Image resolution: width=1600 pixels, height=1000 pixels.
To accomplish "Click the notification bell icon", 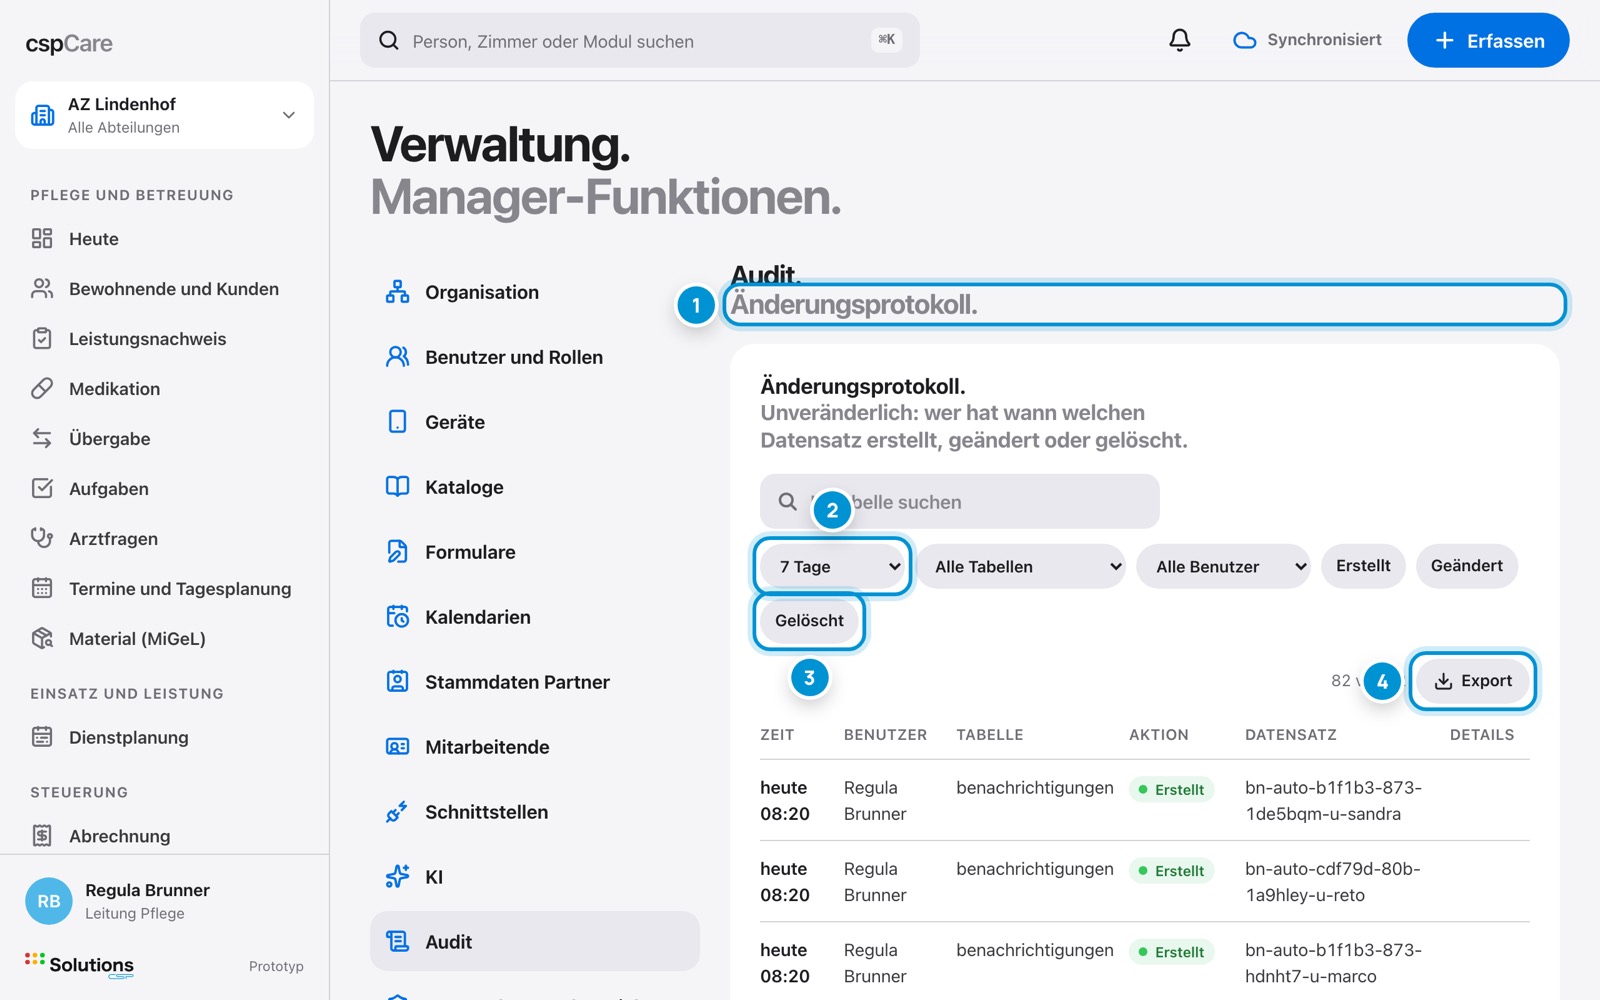I will tap(1180, 40).
